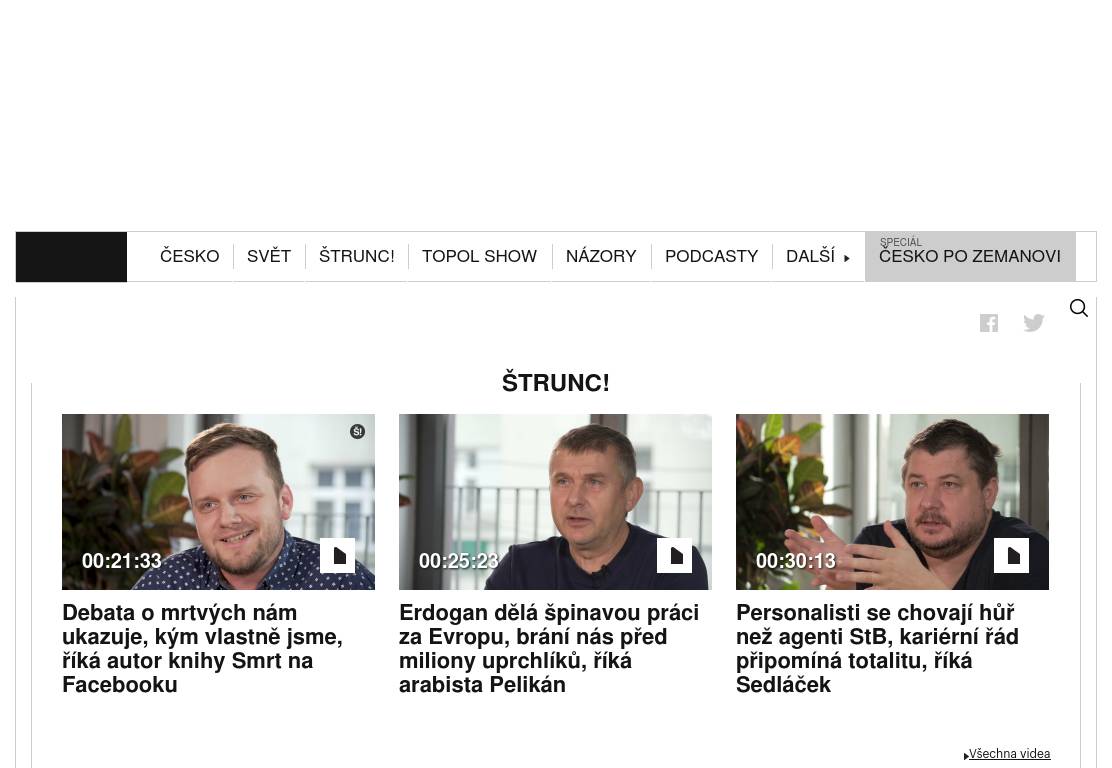
Task: Open PODCASTY section
Action: [711, 256]
